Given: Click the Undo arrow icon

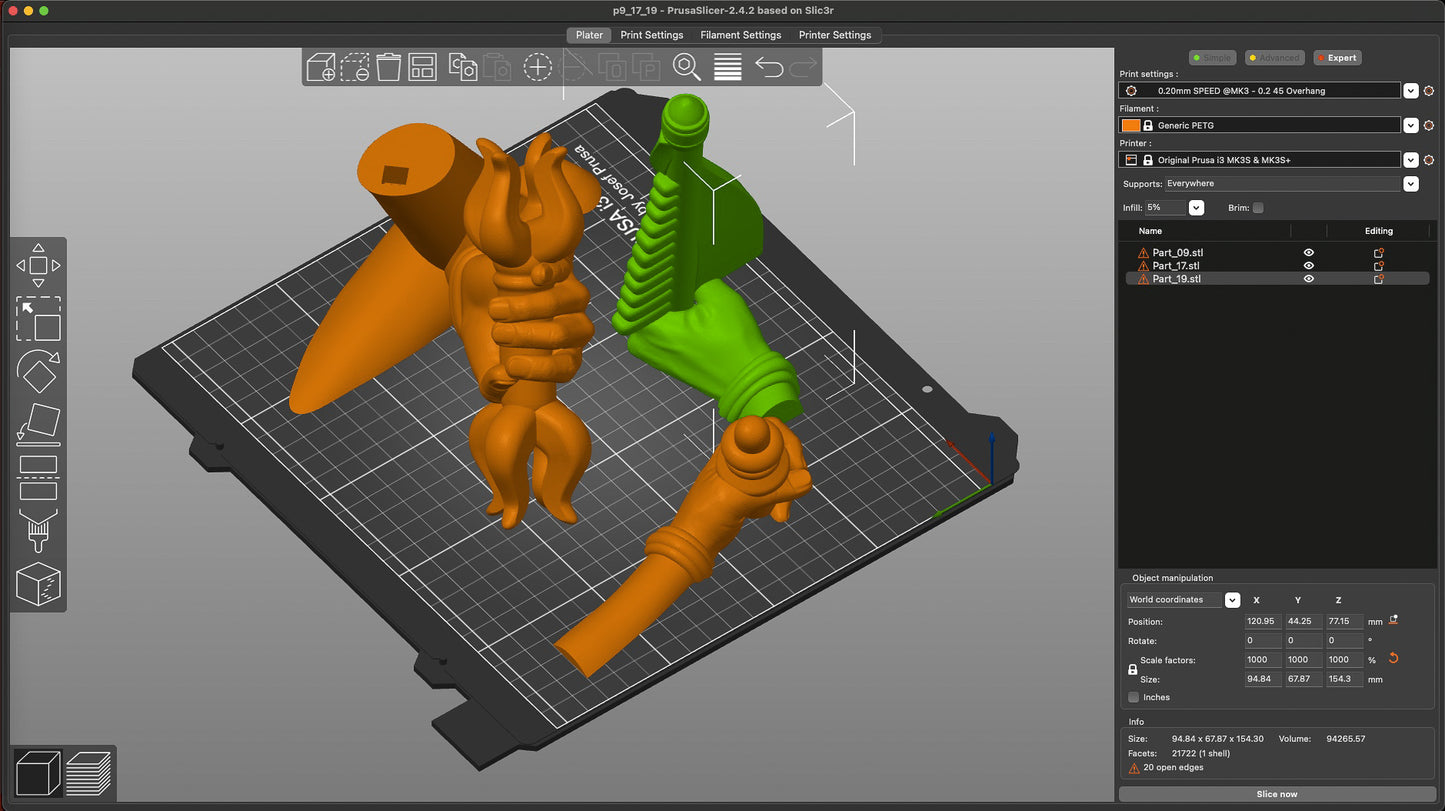Looking at the screenshot, I should pos(768,67).
